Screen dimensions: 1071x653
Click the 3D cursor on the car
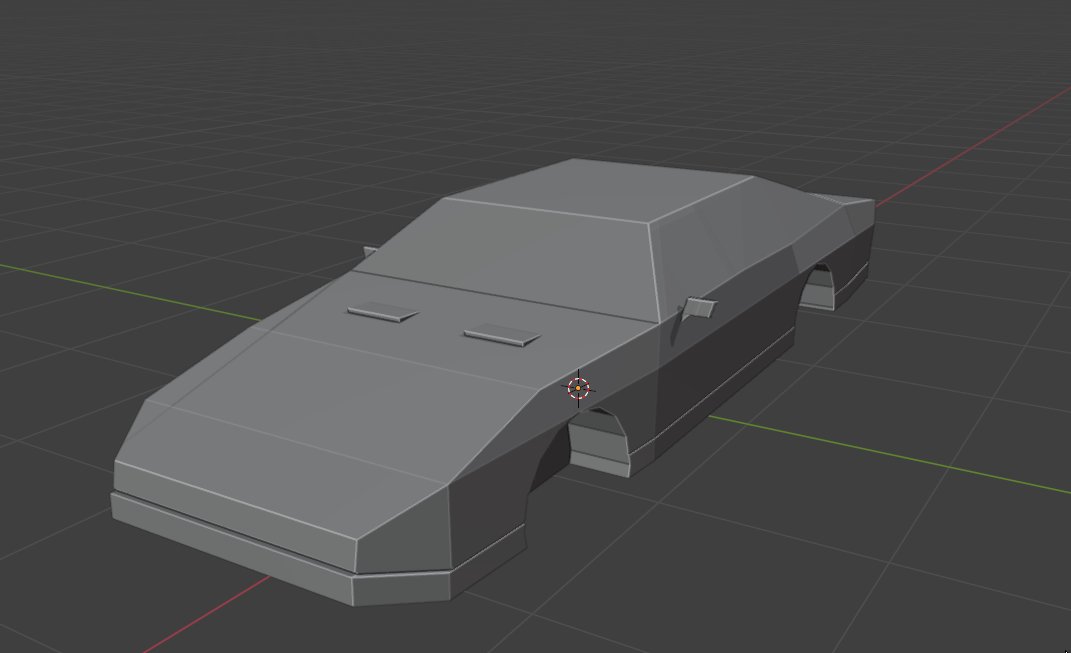coord(580,388)
